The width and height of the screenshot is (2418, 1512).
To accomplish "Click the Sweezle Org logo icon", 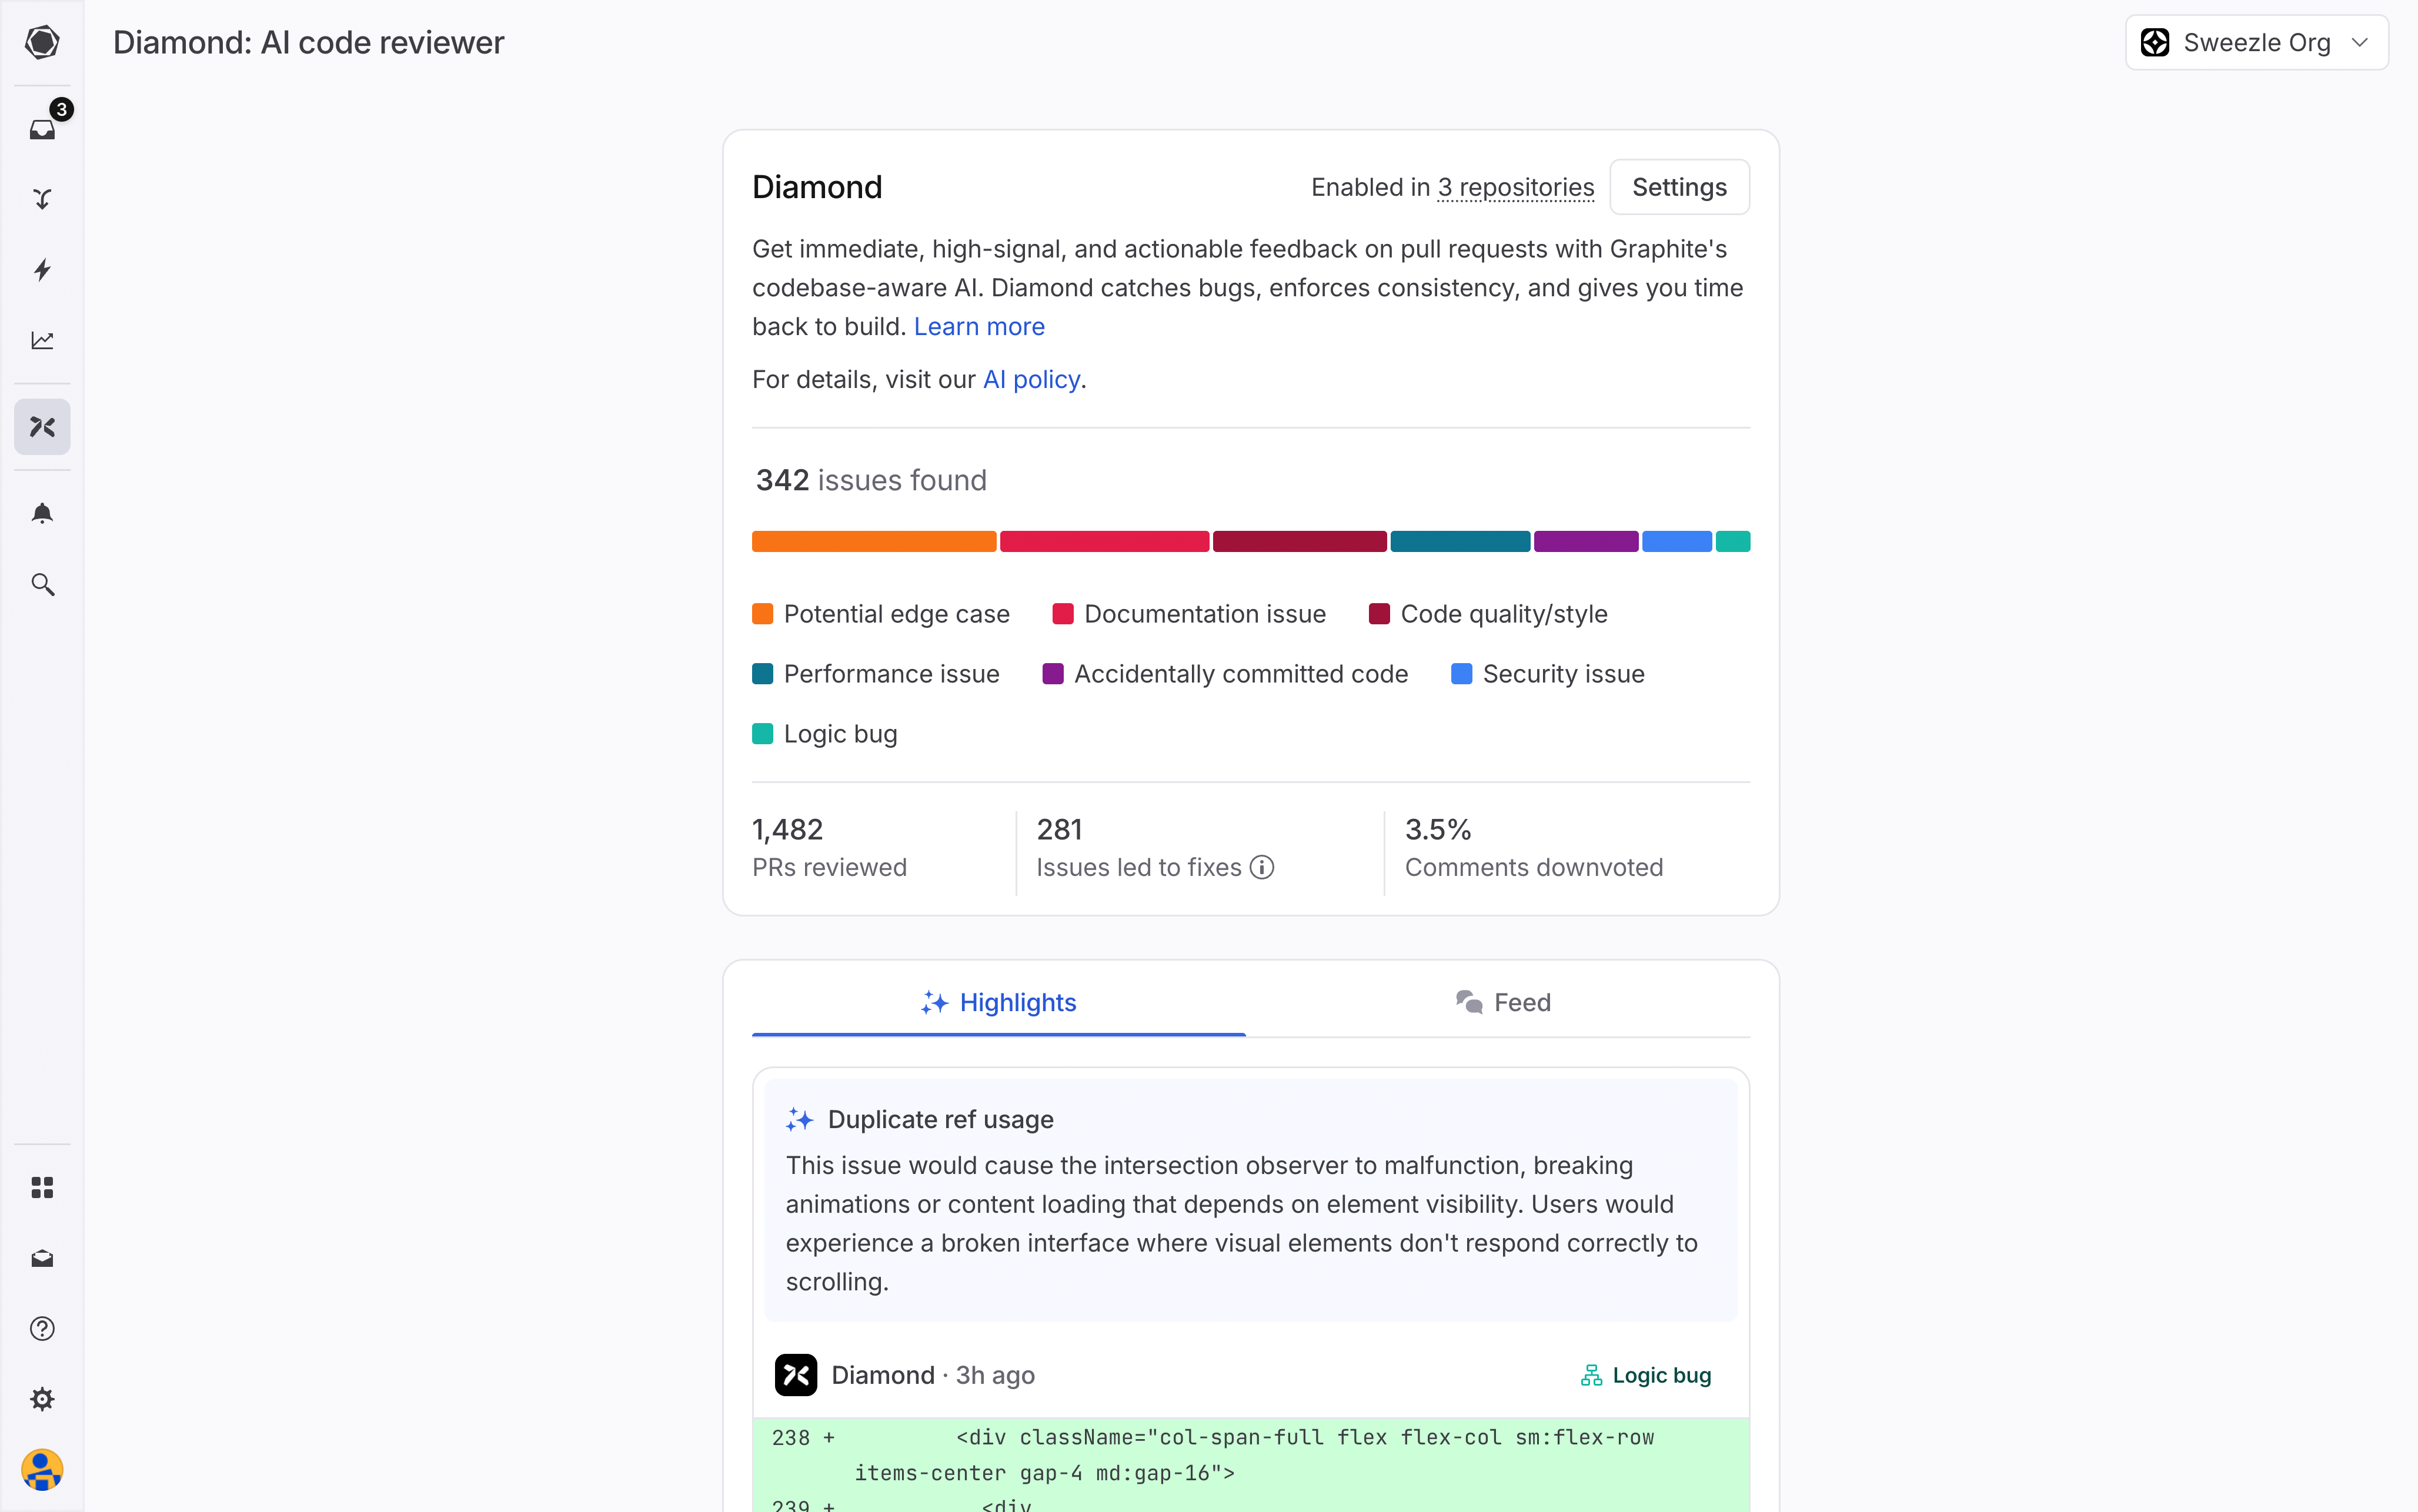I will (x=2155, y=42).
